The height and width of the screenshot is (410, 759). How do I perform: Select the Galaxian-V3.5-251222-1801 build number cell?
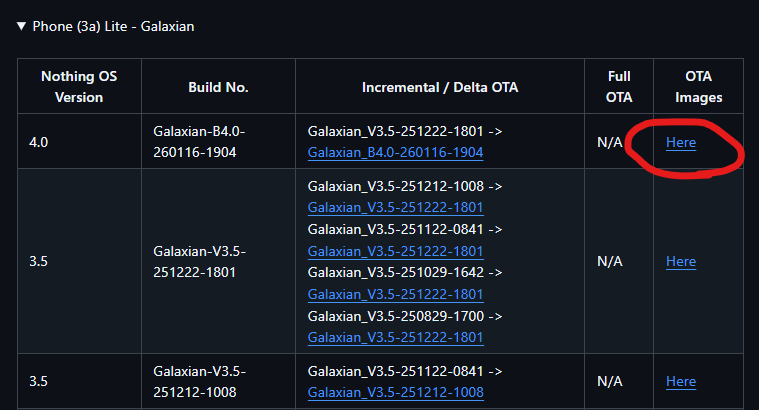(x=218, y=261)
